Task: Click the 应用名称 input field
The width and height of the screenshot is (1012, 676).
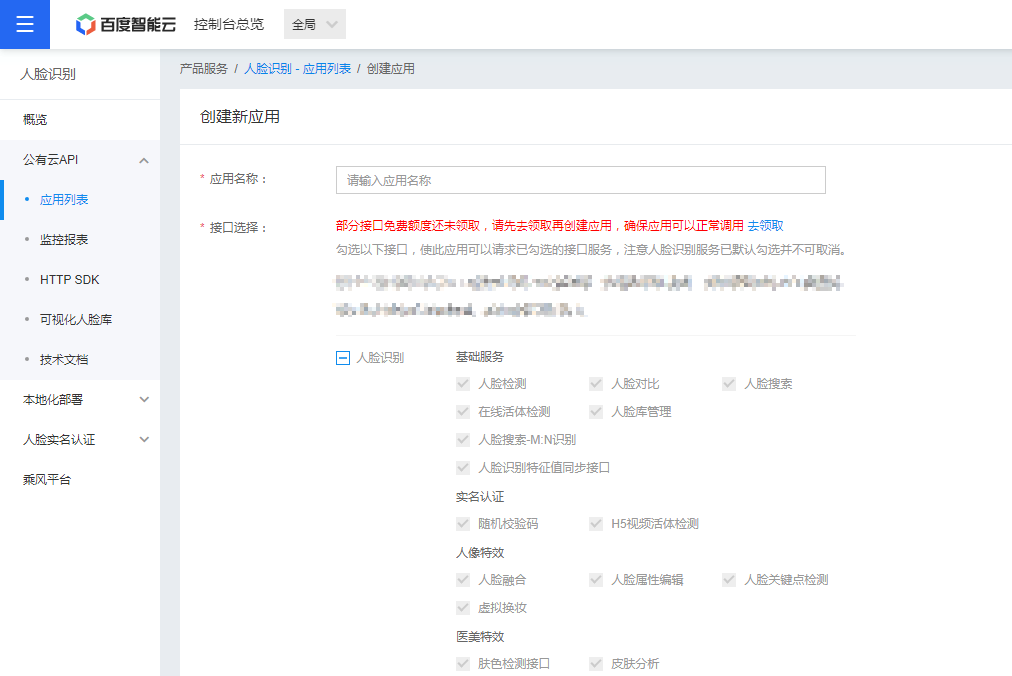Action: tap(580, 180)
